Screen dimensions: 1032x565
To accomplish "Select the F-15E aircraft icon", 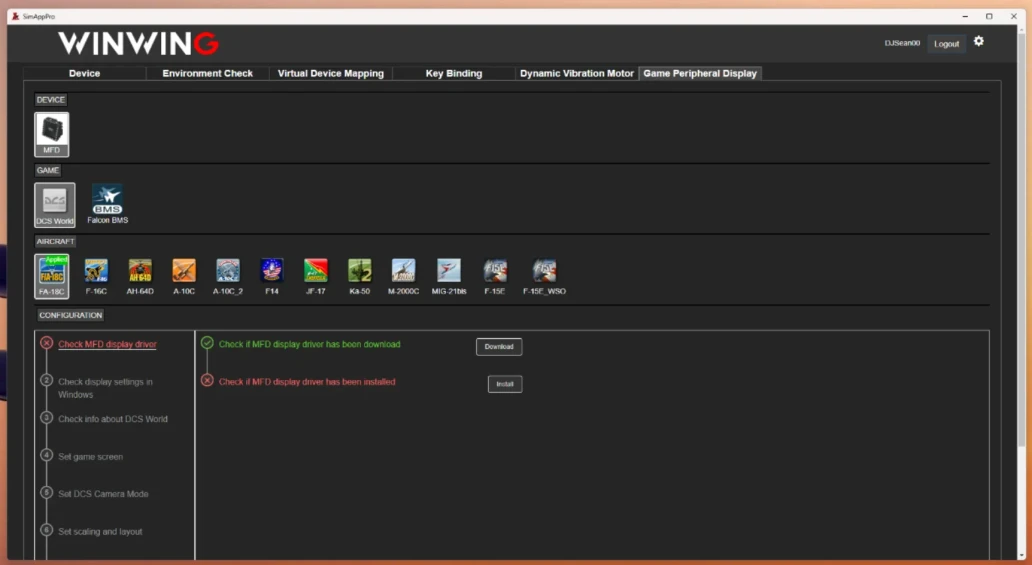I will pos(495,276).
